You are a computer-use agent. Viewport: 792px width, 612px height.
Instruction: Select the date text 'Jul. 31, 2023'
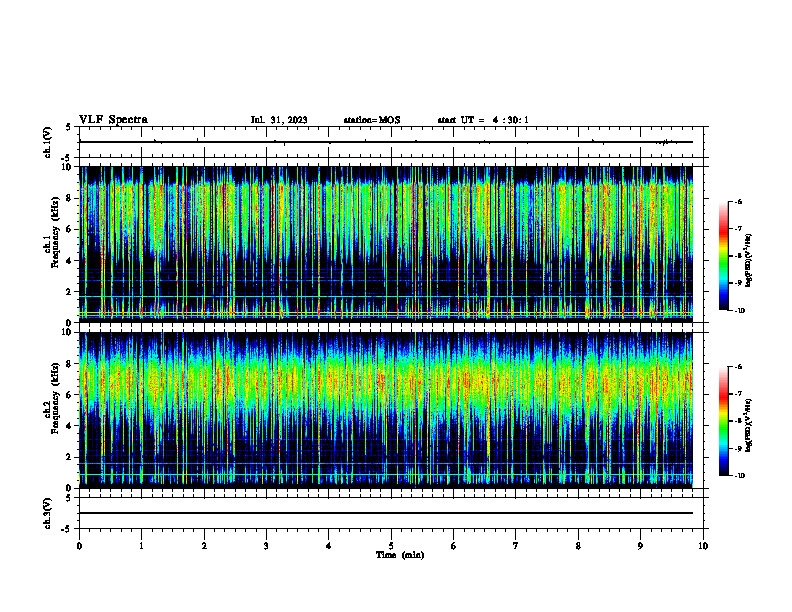coord(279,120)
